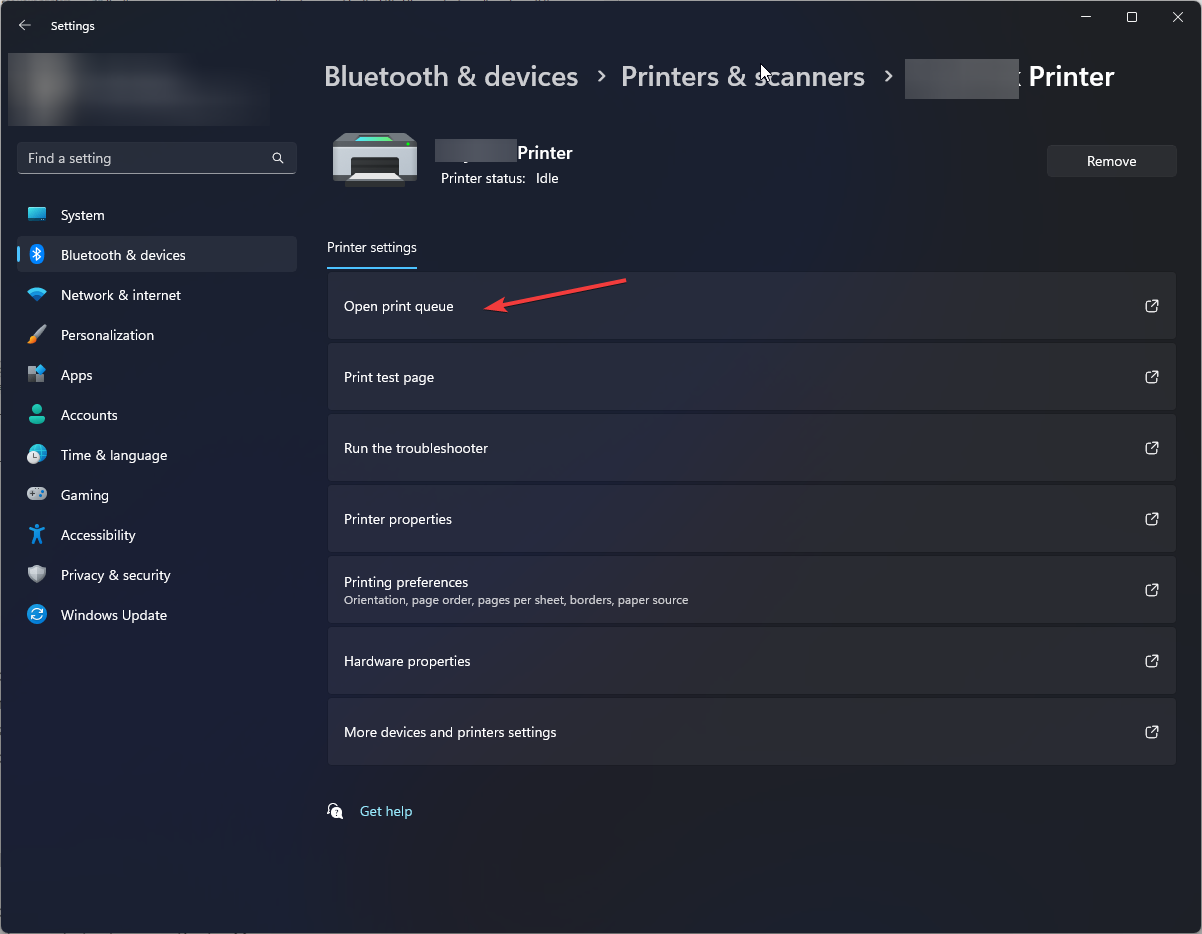Click the Bluetooth icon in sidebar

(37, 255)
